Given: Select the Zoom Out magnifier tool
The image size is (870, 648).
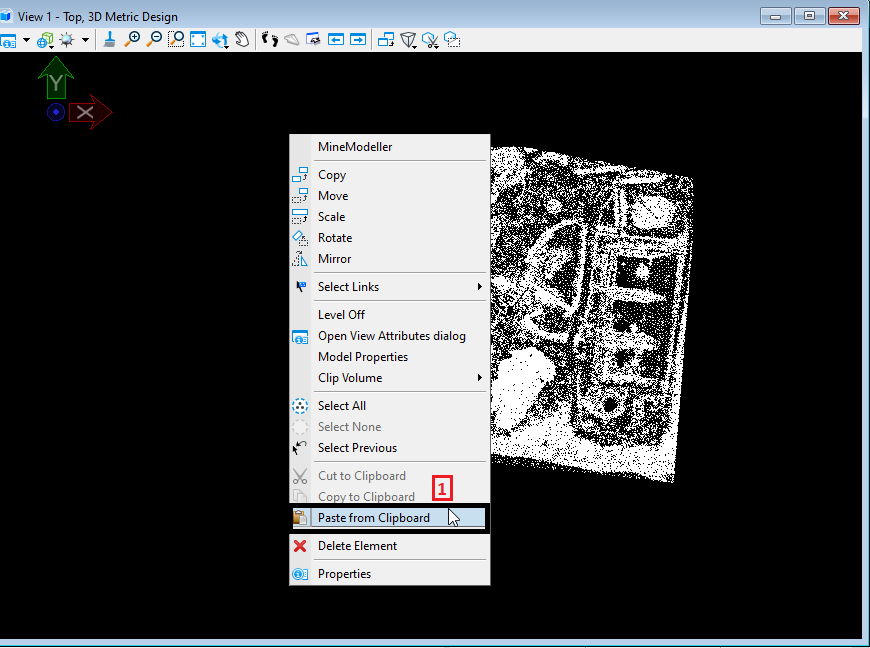Looking at the screenshot, I should coord(154,40).
